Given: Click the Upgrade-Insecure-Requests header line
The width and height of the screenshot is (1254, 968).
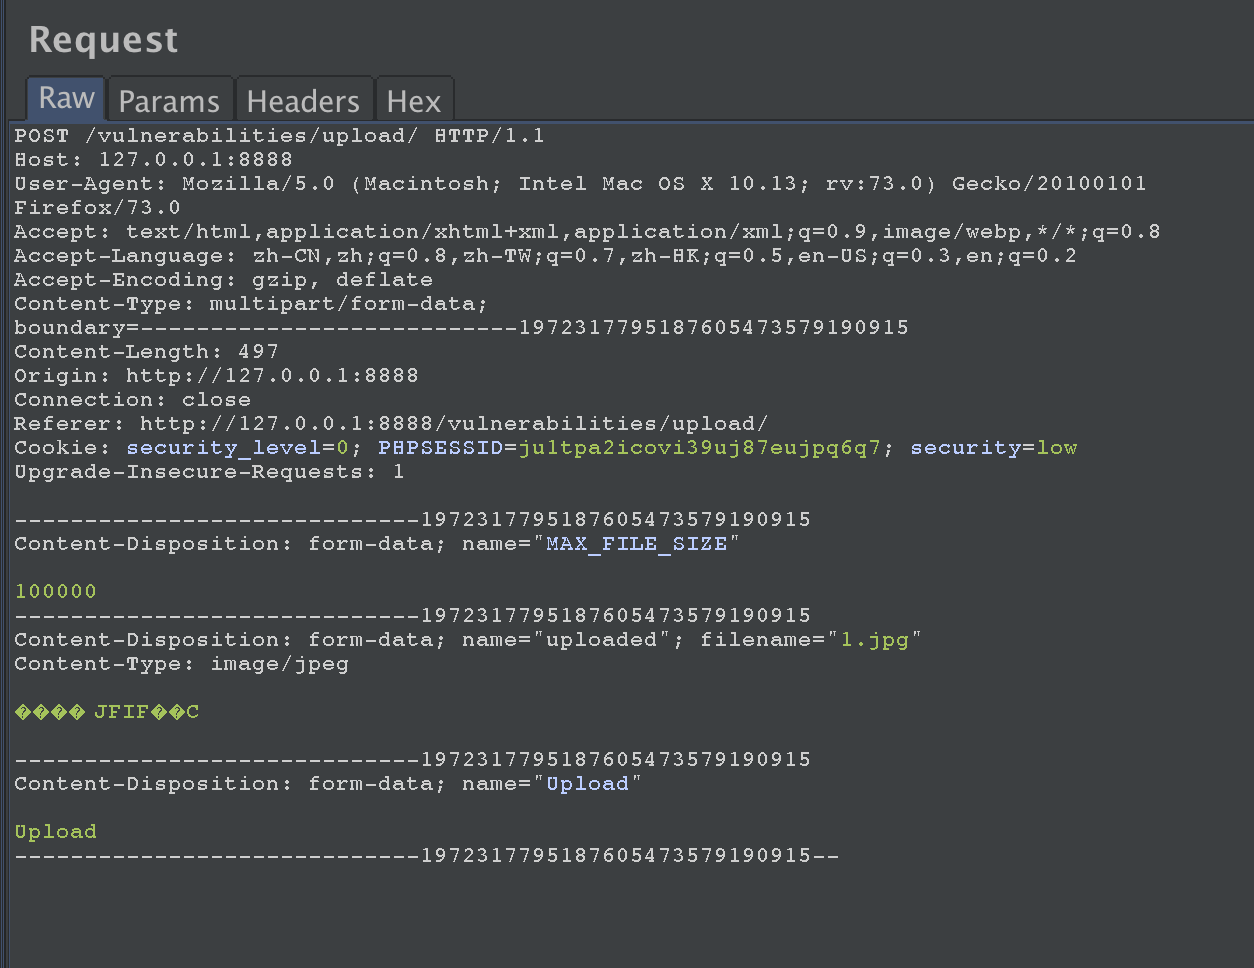Looking at the screenshot, I should (x=209, y=472).
